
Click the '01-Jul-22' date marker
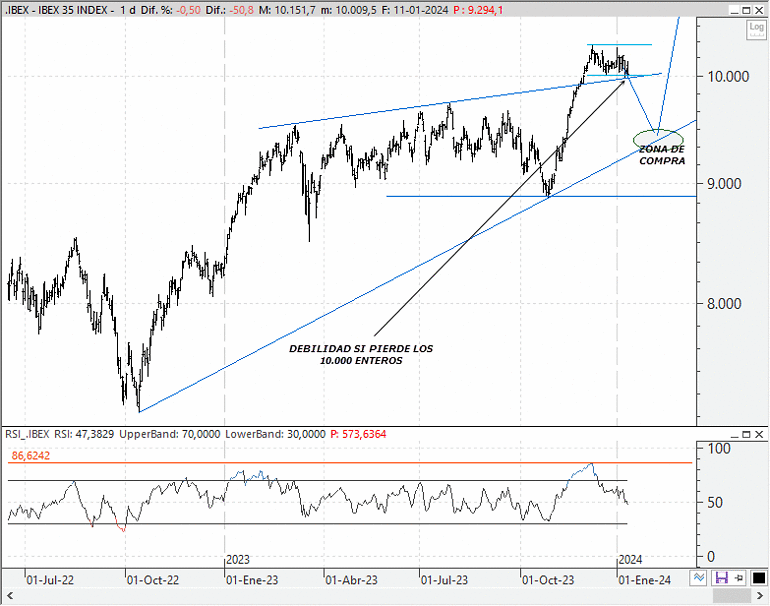pyautogui.click(x=50, y=580)
